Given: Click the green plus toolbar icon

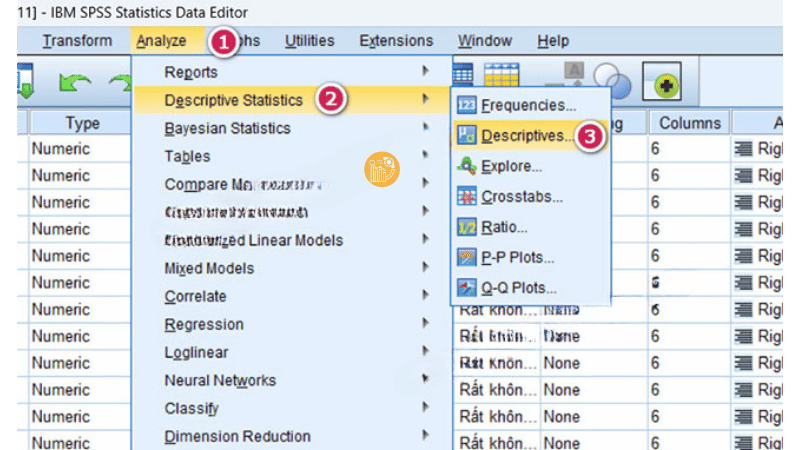Looking at the screenshot, I should click(x=662, y=82).
